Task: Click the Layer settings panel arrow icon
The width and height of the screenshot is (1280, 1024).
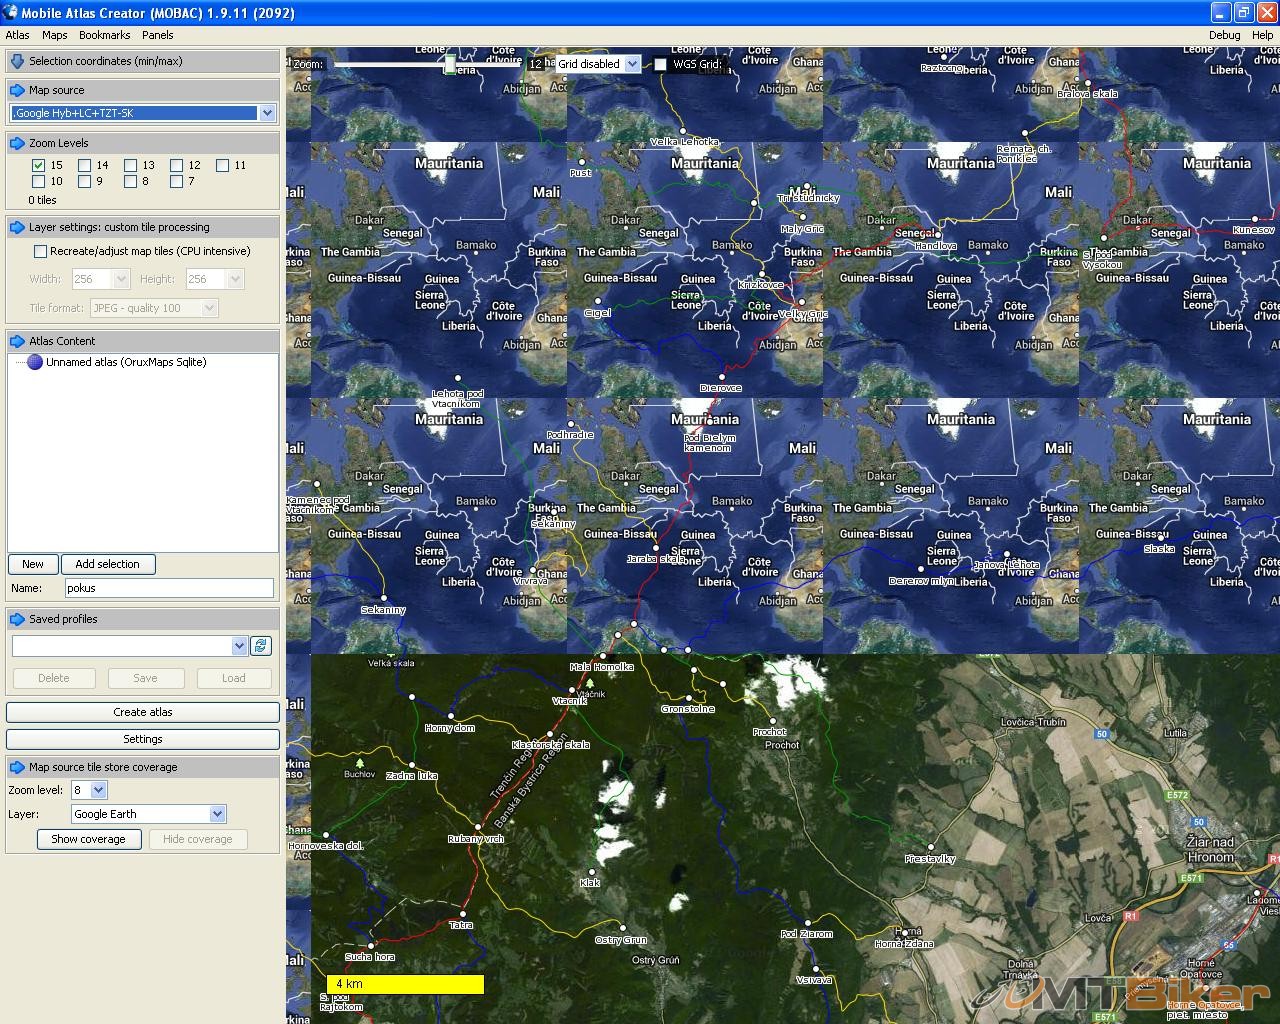Action: click(17, 227)
